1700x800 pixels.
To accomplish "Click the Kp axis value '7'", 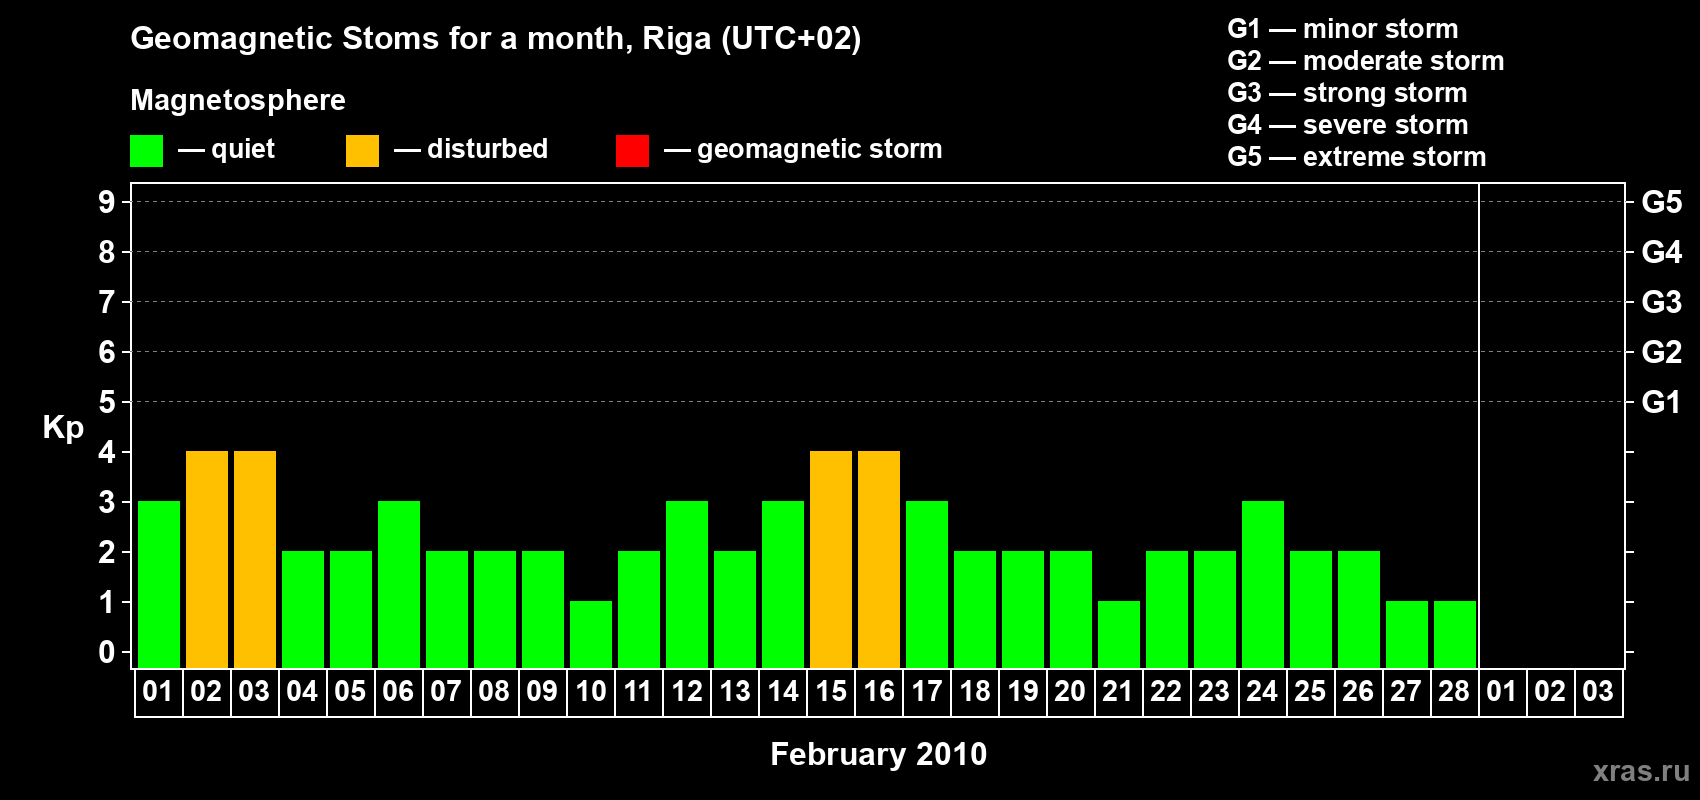I will (x=107, y=302).
